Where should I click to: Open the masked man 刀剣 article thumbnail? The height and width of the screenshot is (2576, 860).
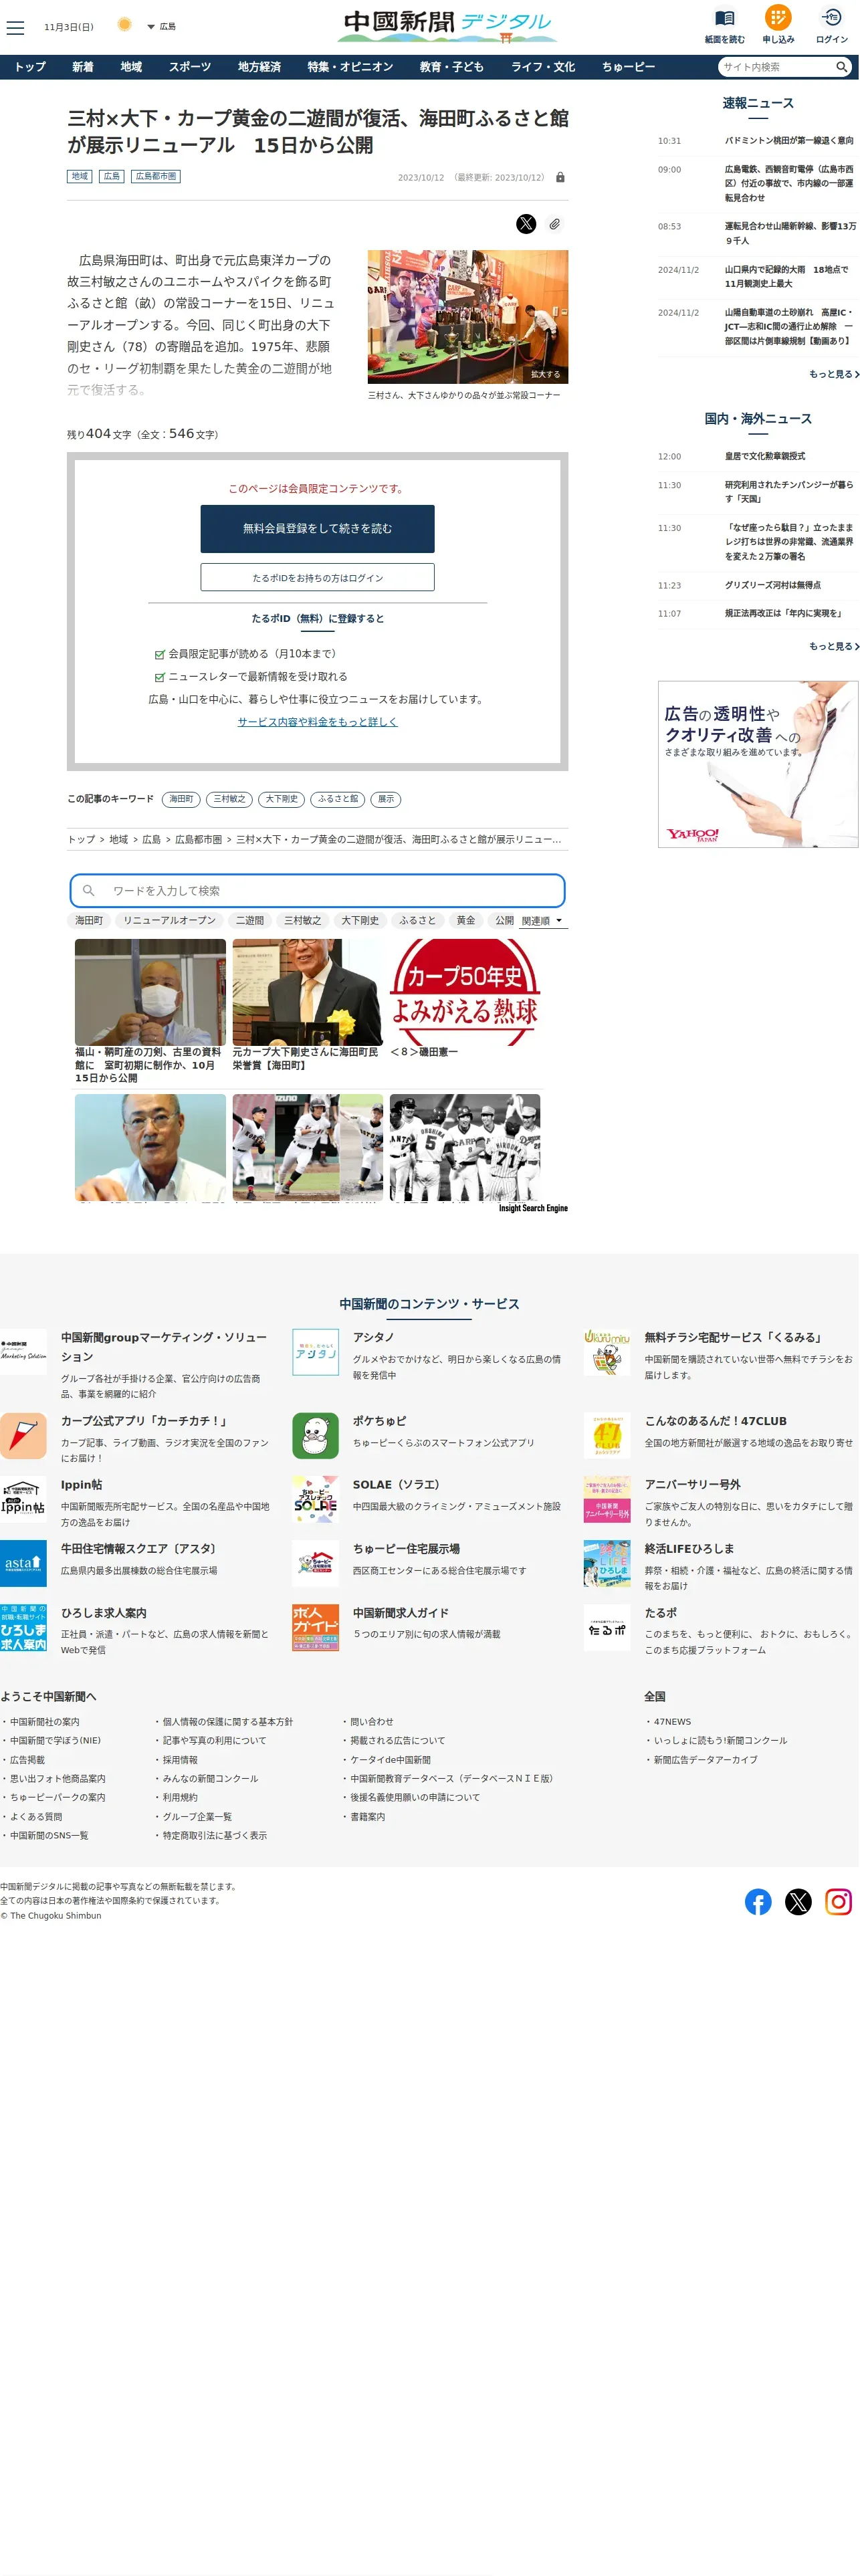(150, 992)
